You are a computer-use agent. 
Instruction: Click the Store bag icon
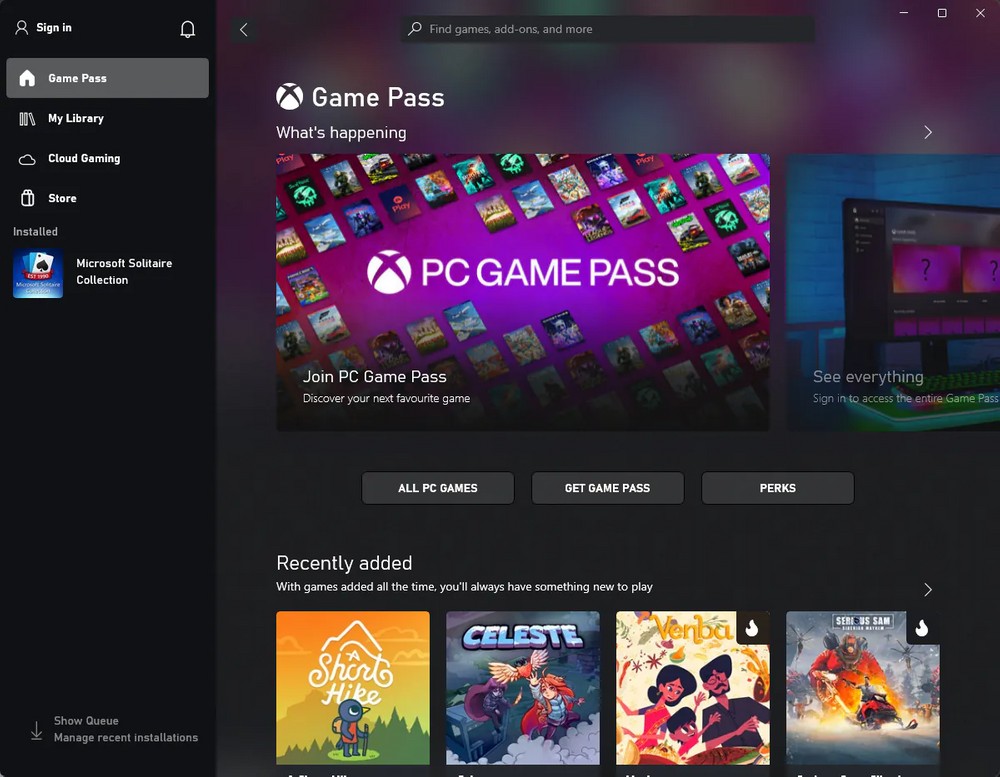pyautogui.click(x=27, y=198)
